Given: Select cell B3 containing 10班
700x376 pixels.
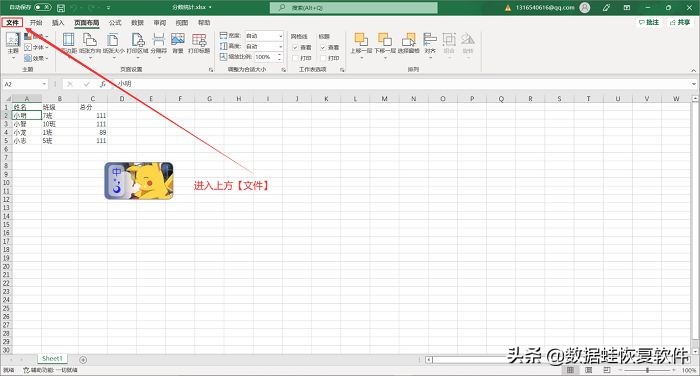Looking at the screenshot, I should pyautogui.click(x=60, y=124).
